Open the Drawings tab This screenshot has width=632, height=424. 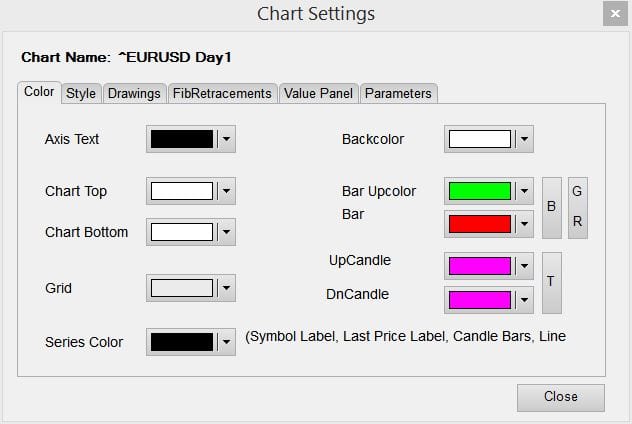click(134, 94)
